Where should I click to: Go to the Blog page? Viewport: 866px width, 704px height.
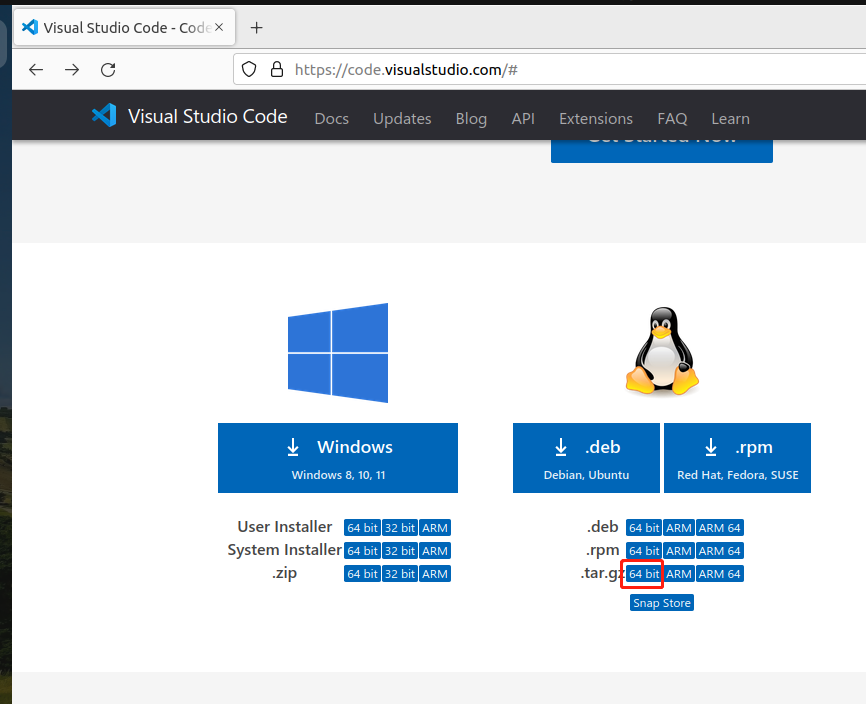(471, 118)
